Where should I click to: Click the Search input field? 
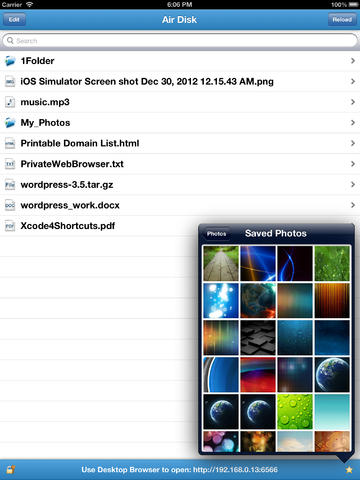click(180, 41)
